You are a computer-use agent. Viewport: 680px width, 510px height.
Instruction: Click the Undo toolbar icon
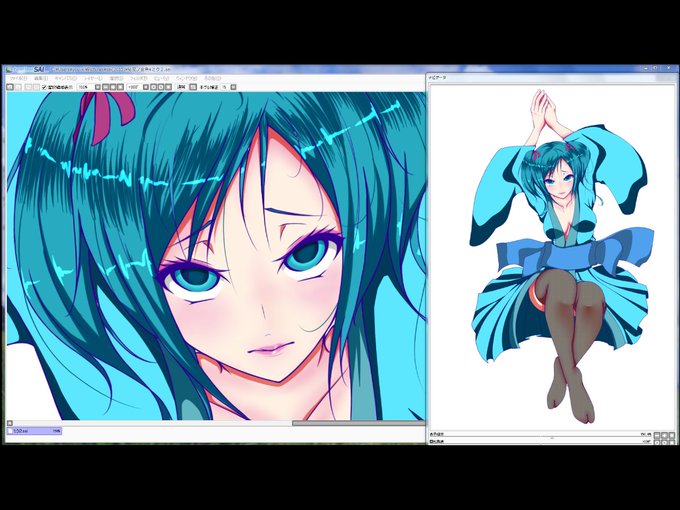tap(9, 87)
